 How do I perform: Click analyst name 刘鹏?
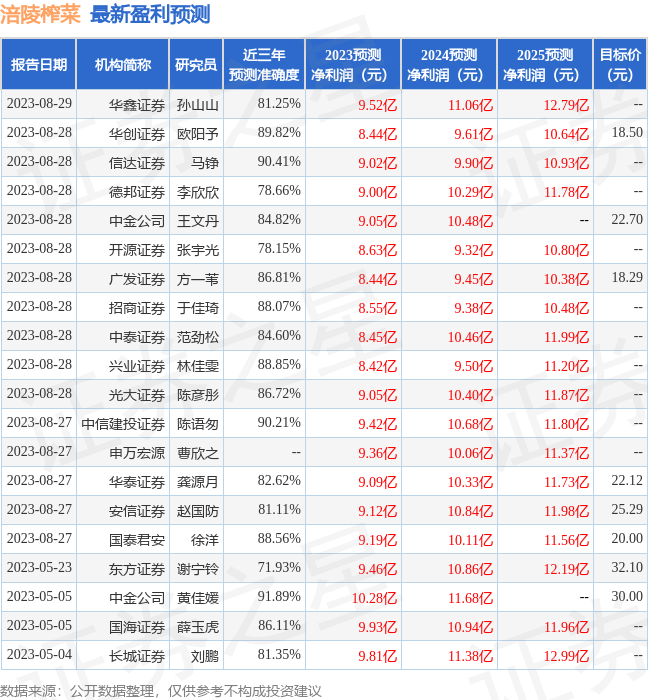coord(205,656)
